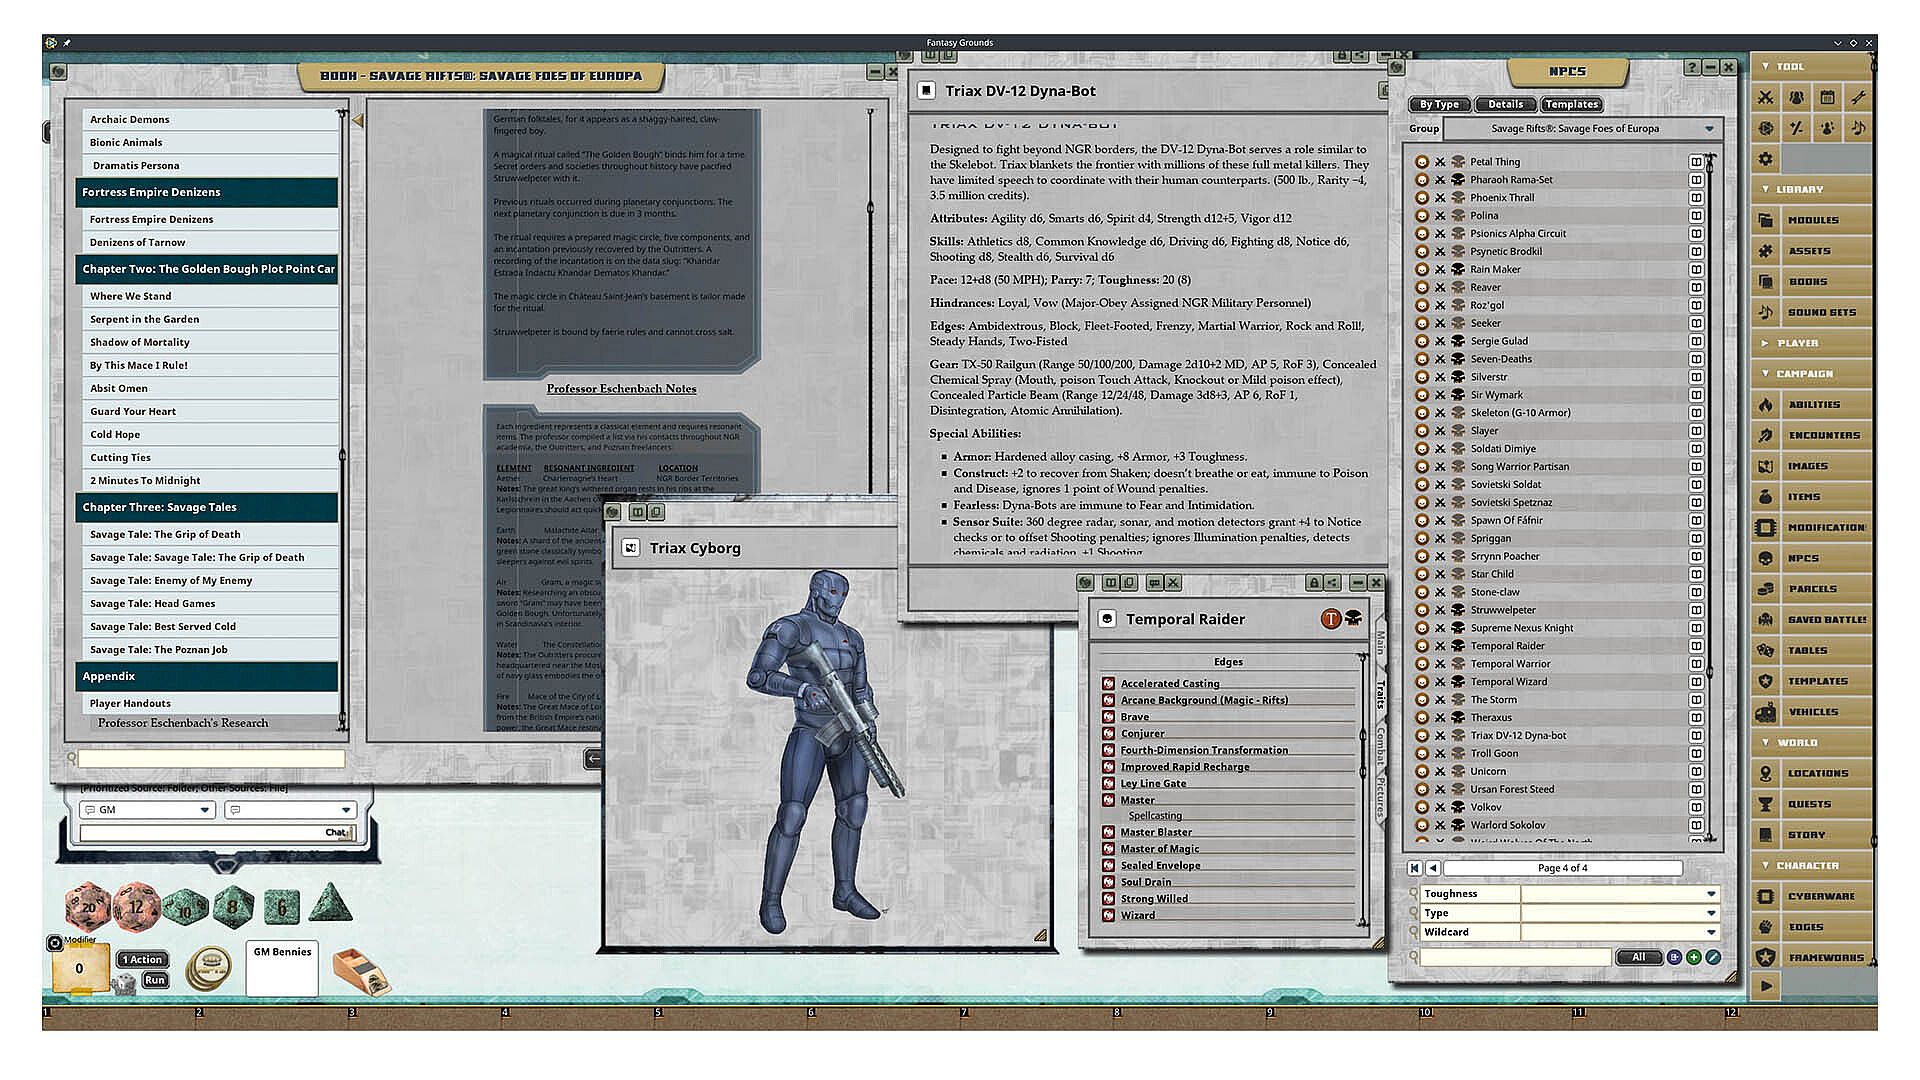Open Savage Tale: Head Games page
The image size is (1920, 1080).
(211, 604)
